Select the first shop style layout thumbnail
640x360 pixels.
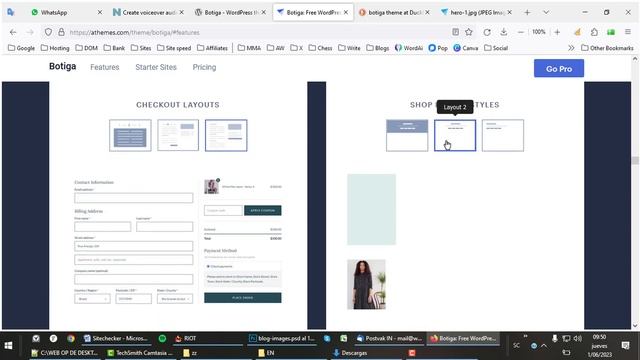407,136
